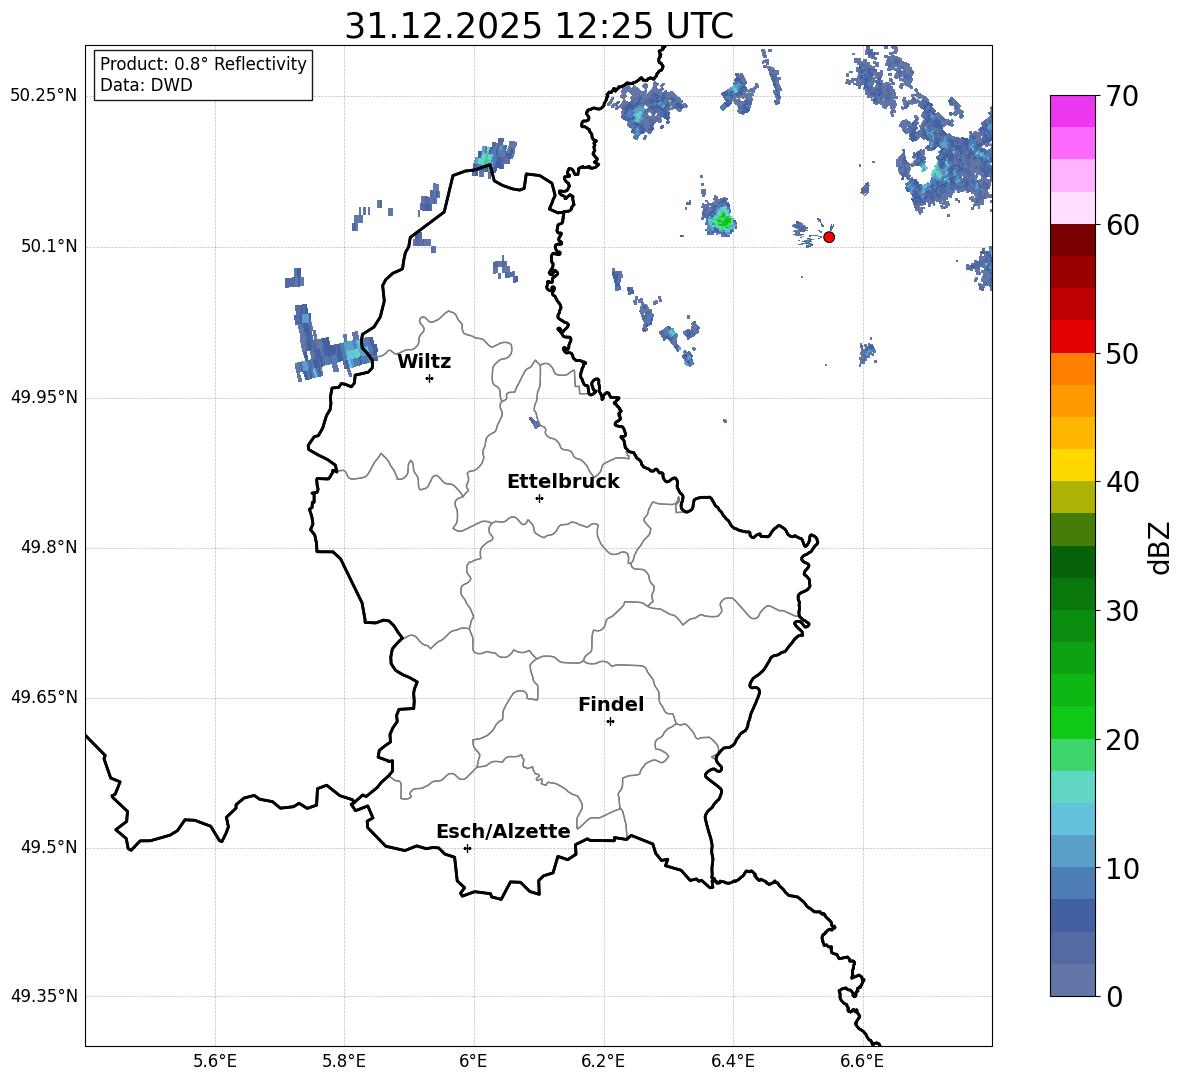Click the colorbar tick value 50
Screen dimensions: 1184x1081
pos(1122,353)
